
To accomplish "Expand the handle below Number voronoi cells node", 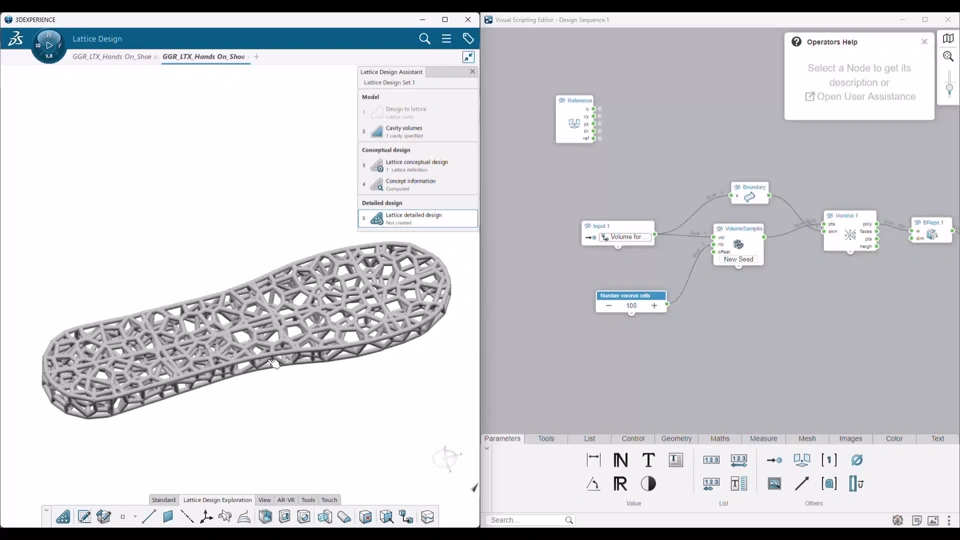I will (x=631, y=313).
